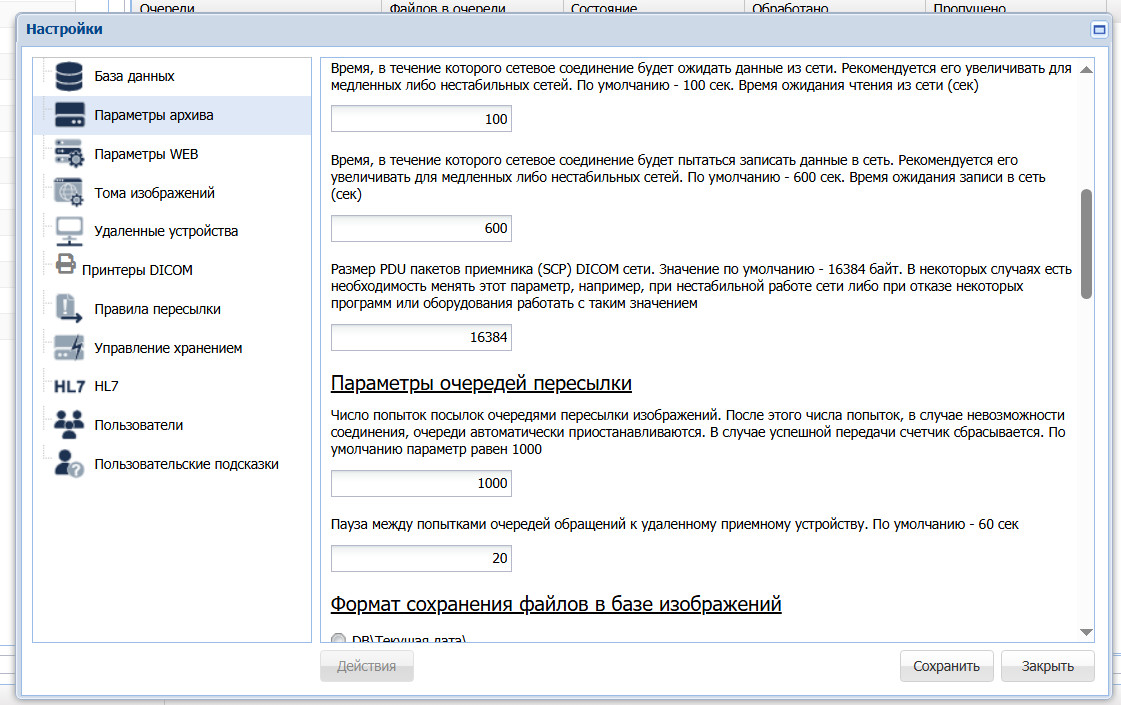This screenshot has height=705, width=1121.
Task: Open Управление хранением settings
Action: (168, 348)
